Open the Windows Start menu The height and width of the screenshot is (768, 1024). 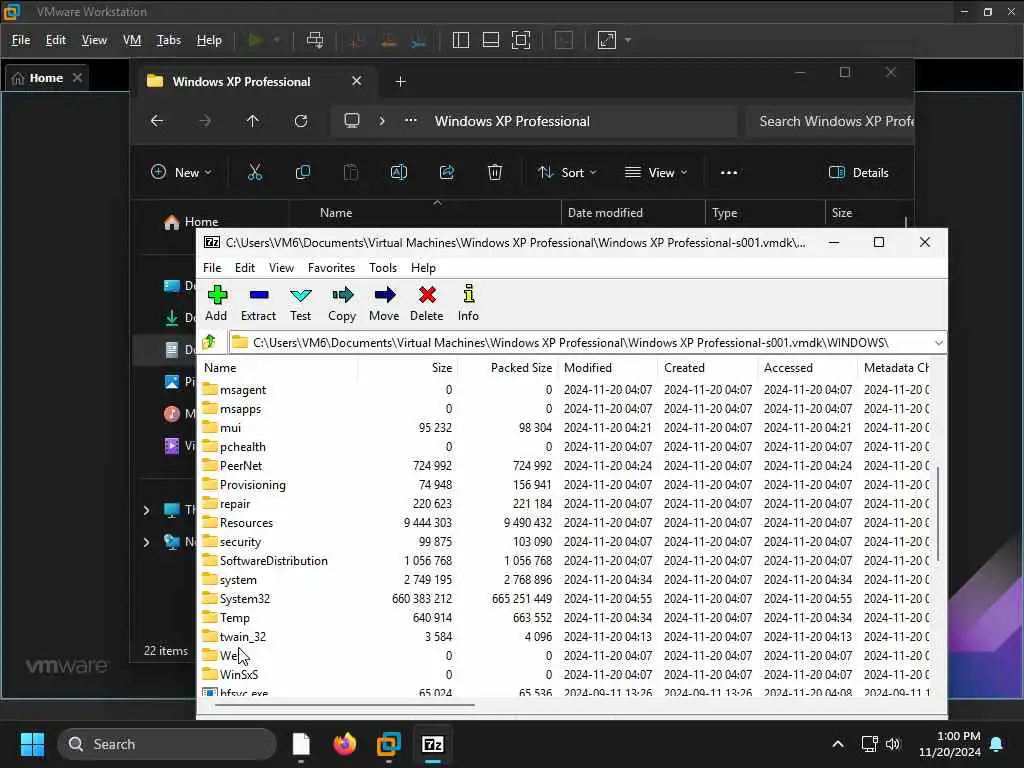pos(32,744)
